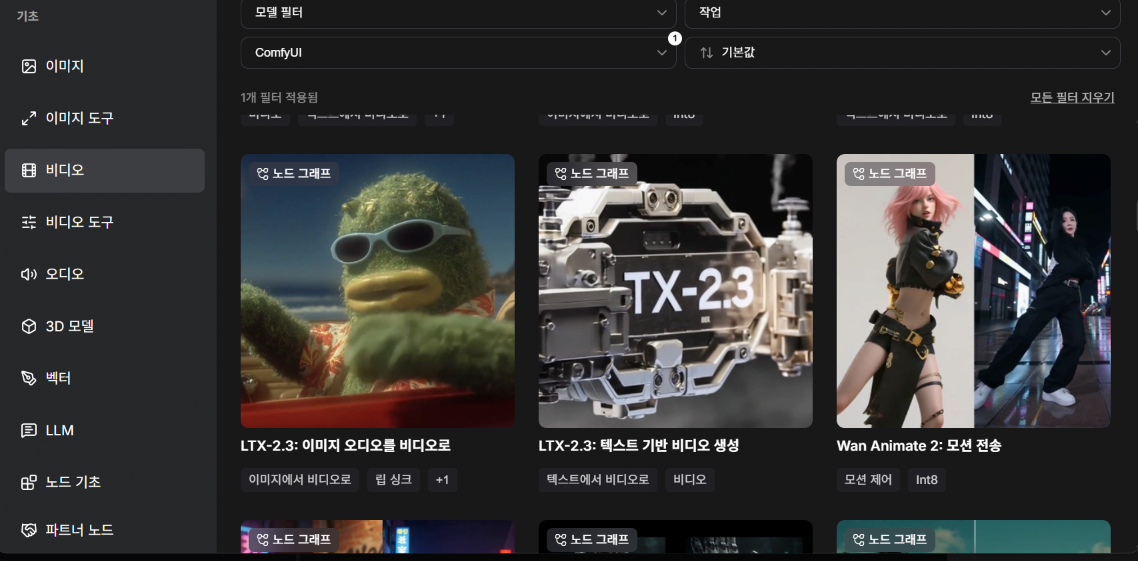The image size is (1138, 561).
Task: Click chevron arrow of 기본값 dropdown
Action: (x=1105, y=53)
